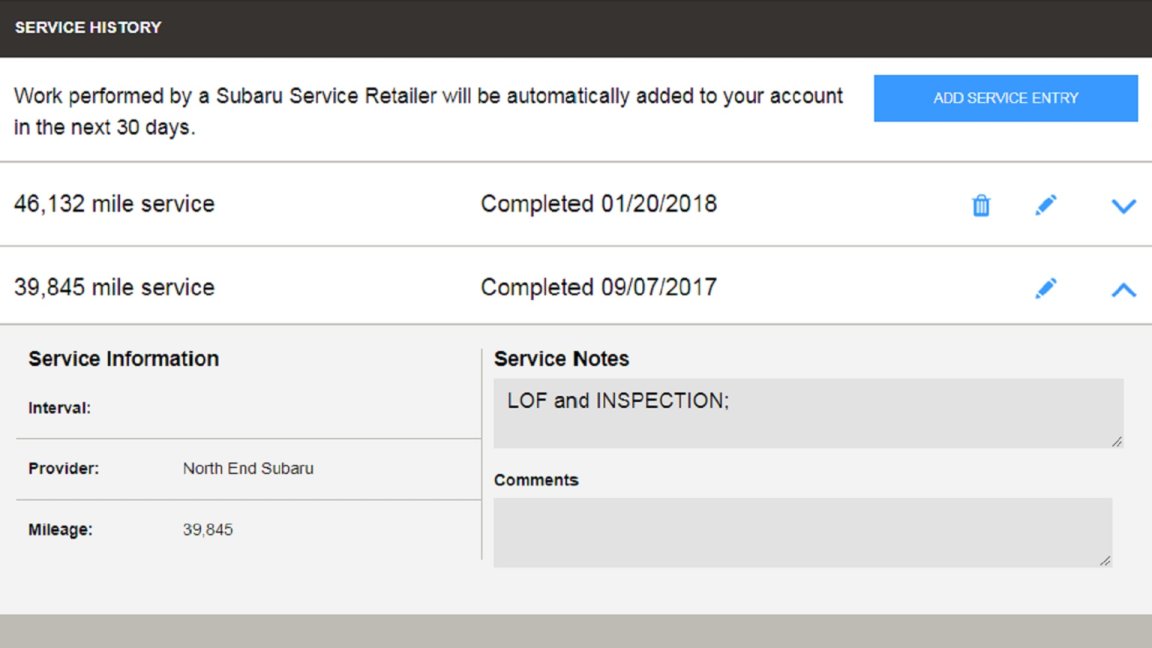Screen dimensions: 1152x648
Task: Grab the Service Notes resize handle
Action: (x=1116, y=441)
